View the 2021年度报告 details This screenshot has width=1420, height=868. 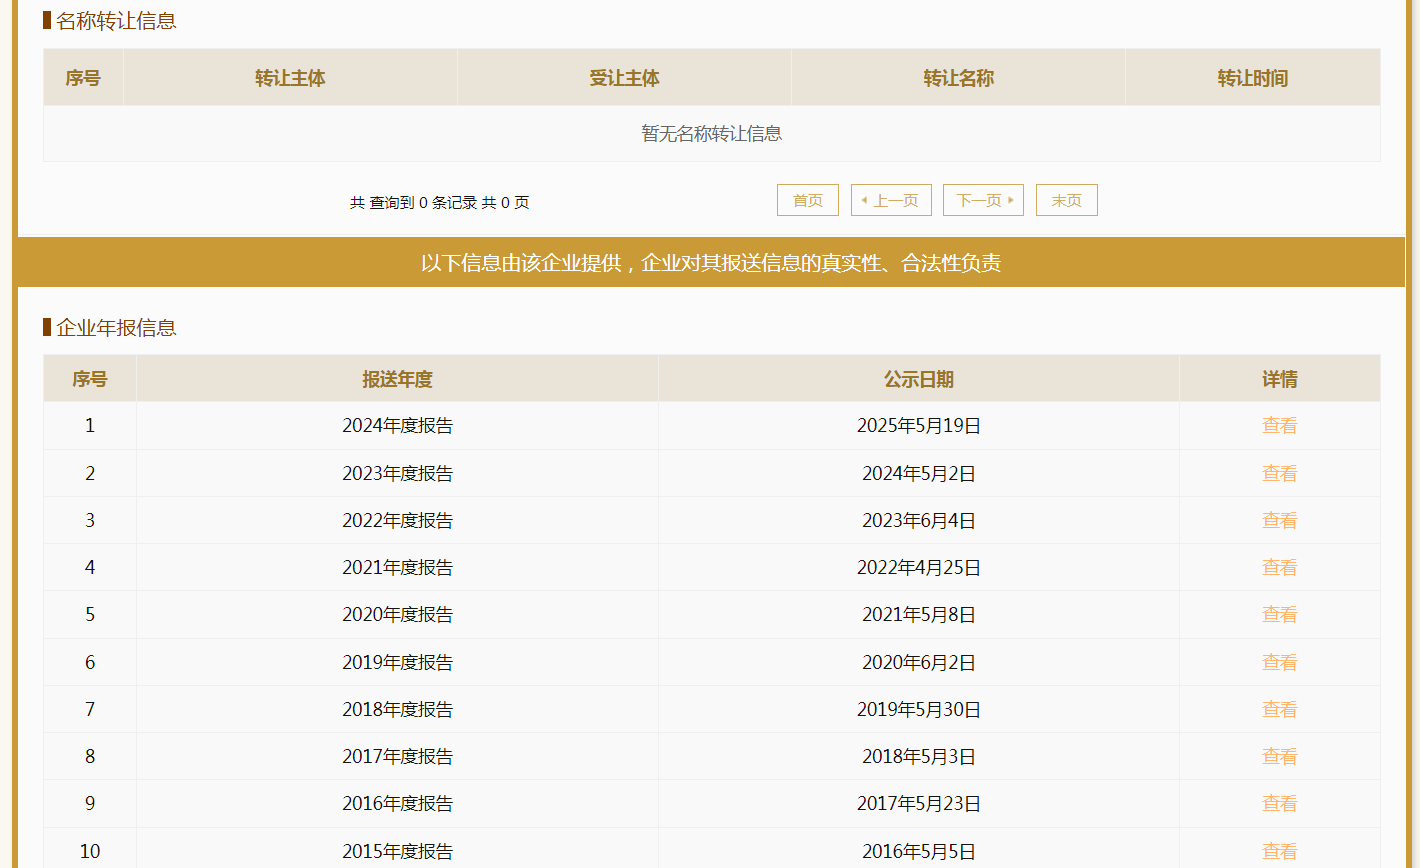[x=1279, y=567]
